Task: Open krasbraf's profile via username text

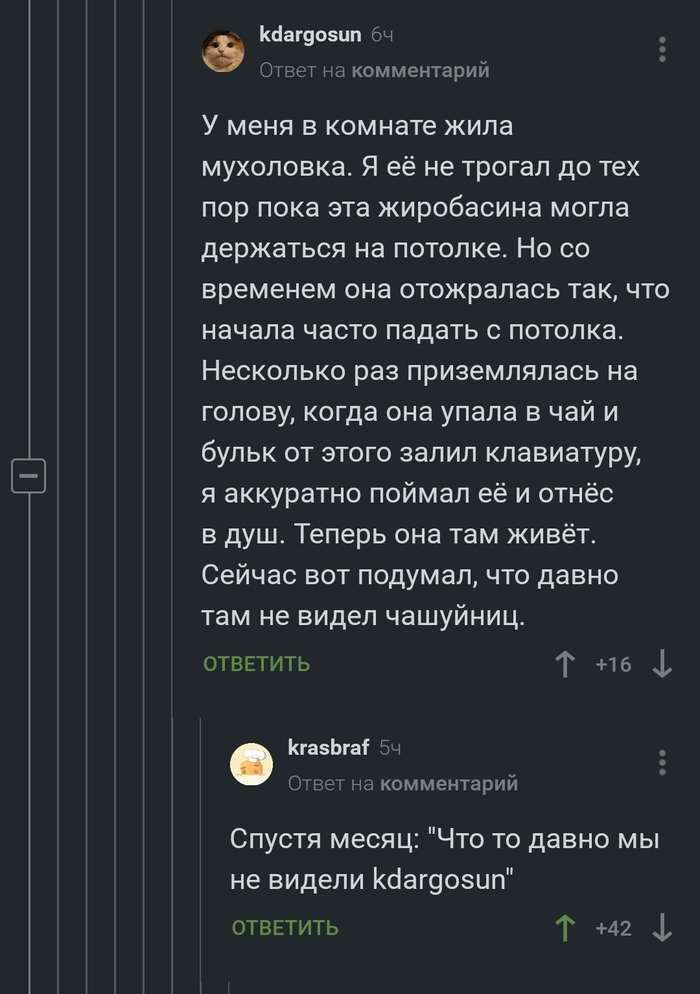Action: (330, 746)
